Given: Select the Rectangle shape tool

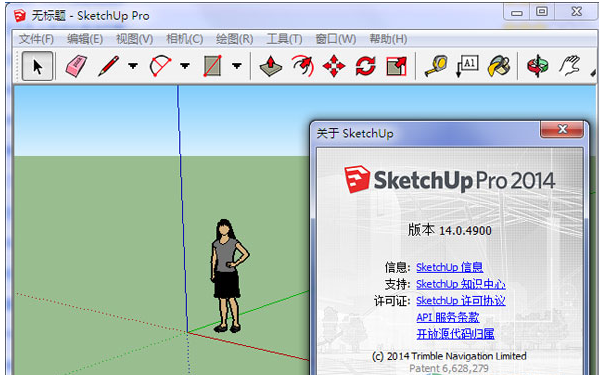Looking at the screenshot, I should (212, 66).
